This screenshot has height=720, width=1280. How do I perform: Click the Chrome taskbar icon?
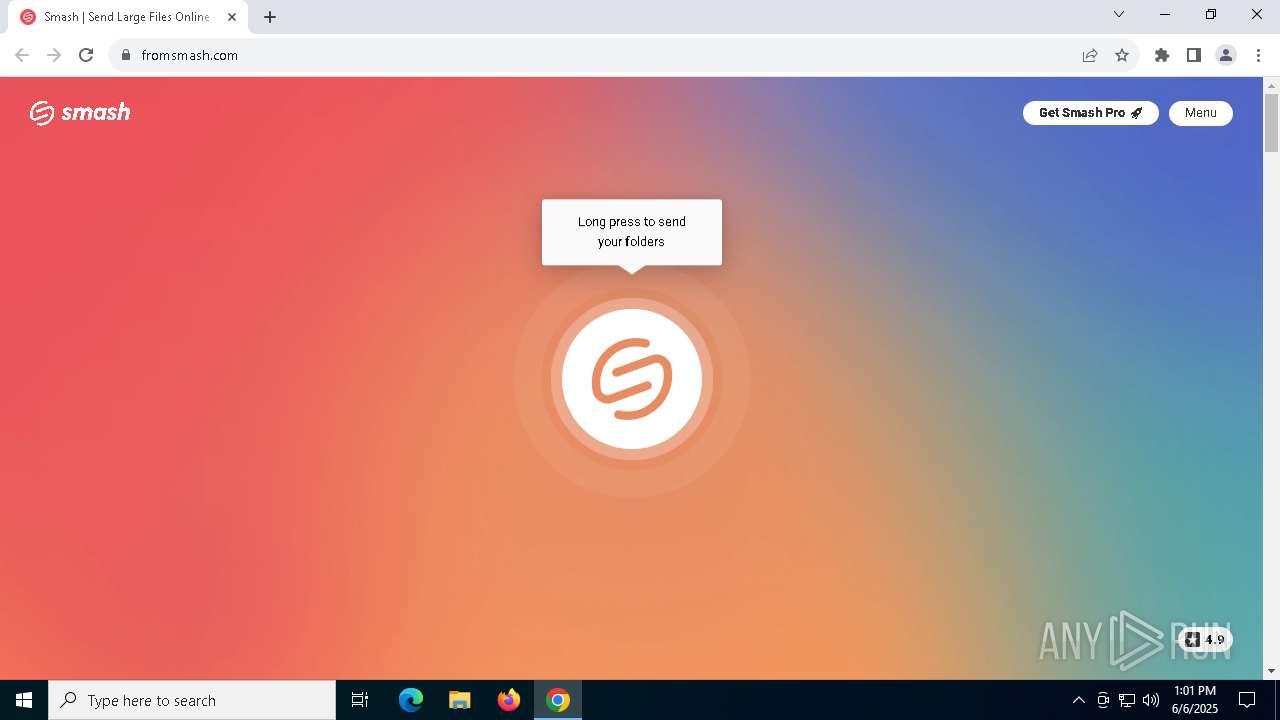pos(558,700)
